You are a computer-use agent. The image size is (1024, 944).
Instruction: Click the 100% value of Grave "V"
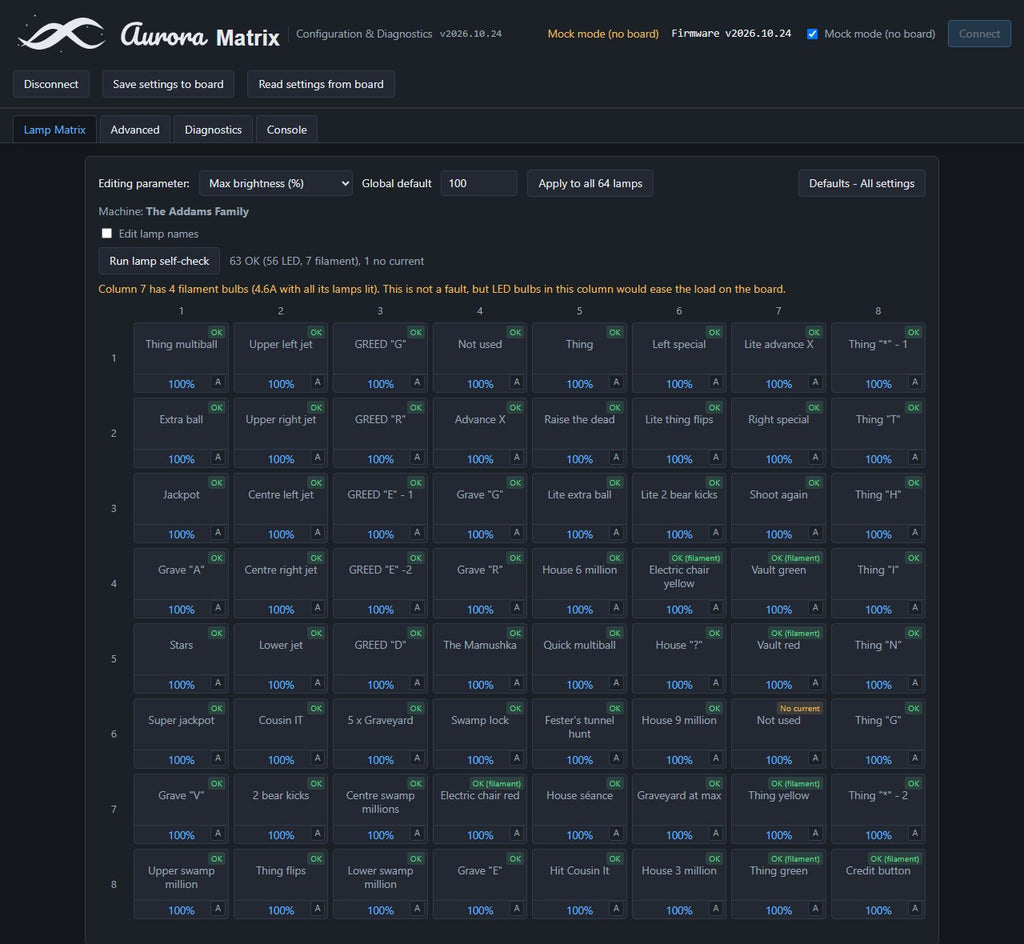coord(181,835)
